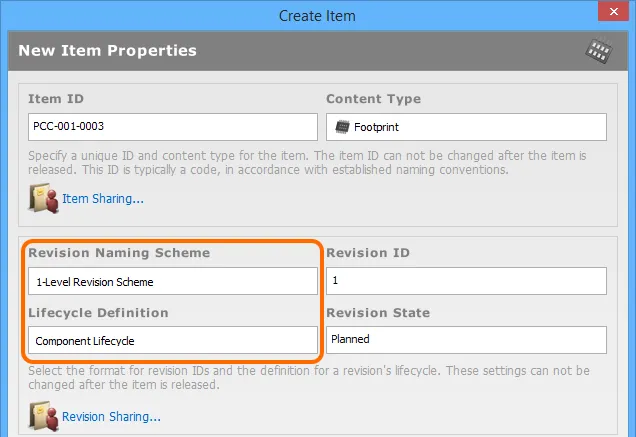Viewport: 636px width, 437px height.
Task: Click the chip icon beside Footprint text
Action: 342,127
